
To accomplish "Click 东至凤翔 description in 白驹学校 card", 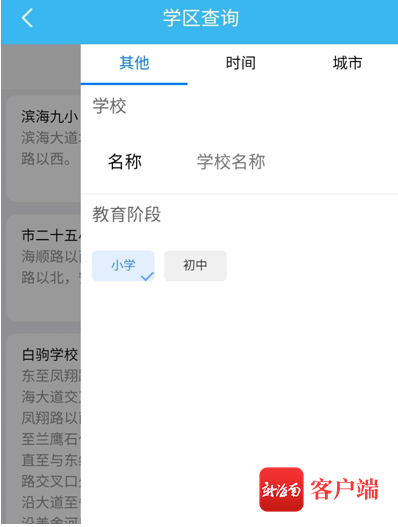I will (51, 376).
